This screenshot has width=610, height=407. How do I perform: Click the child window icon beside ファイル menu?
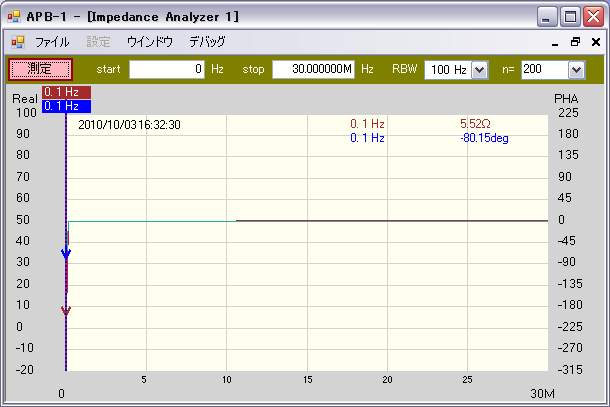[x=17, y=42]
